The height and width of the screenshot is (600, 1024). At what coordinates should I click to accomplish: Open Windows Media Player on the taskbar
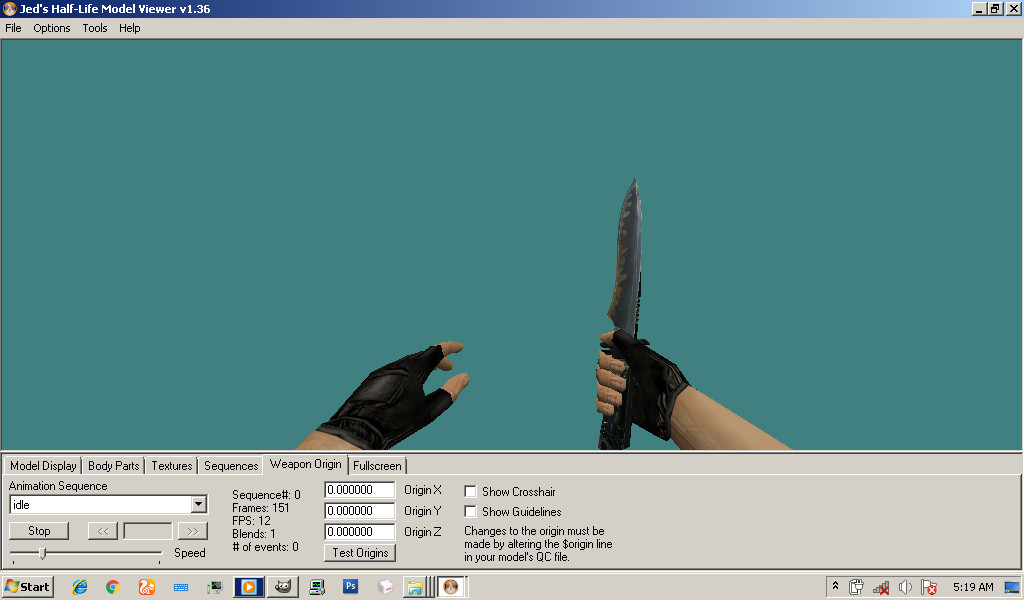tap(248, 587)
